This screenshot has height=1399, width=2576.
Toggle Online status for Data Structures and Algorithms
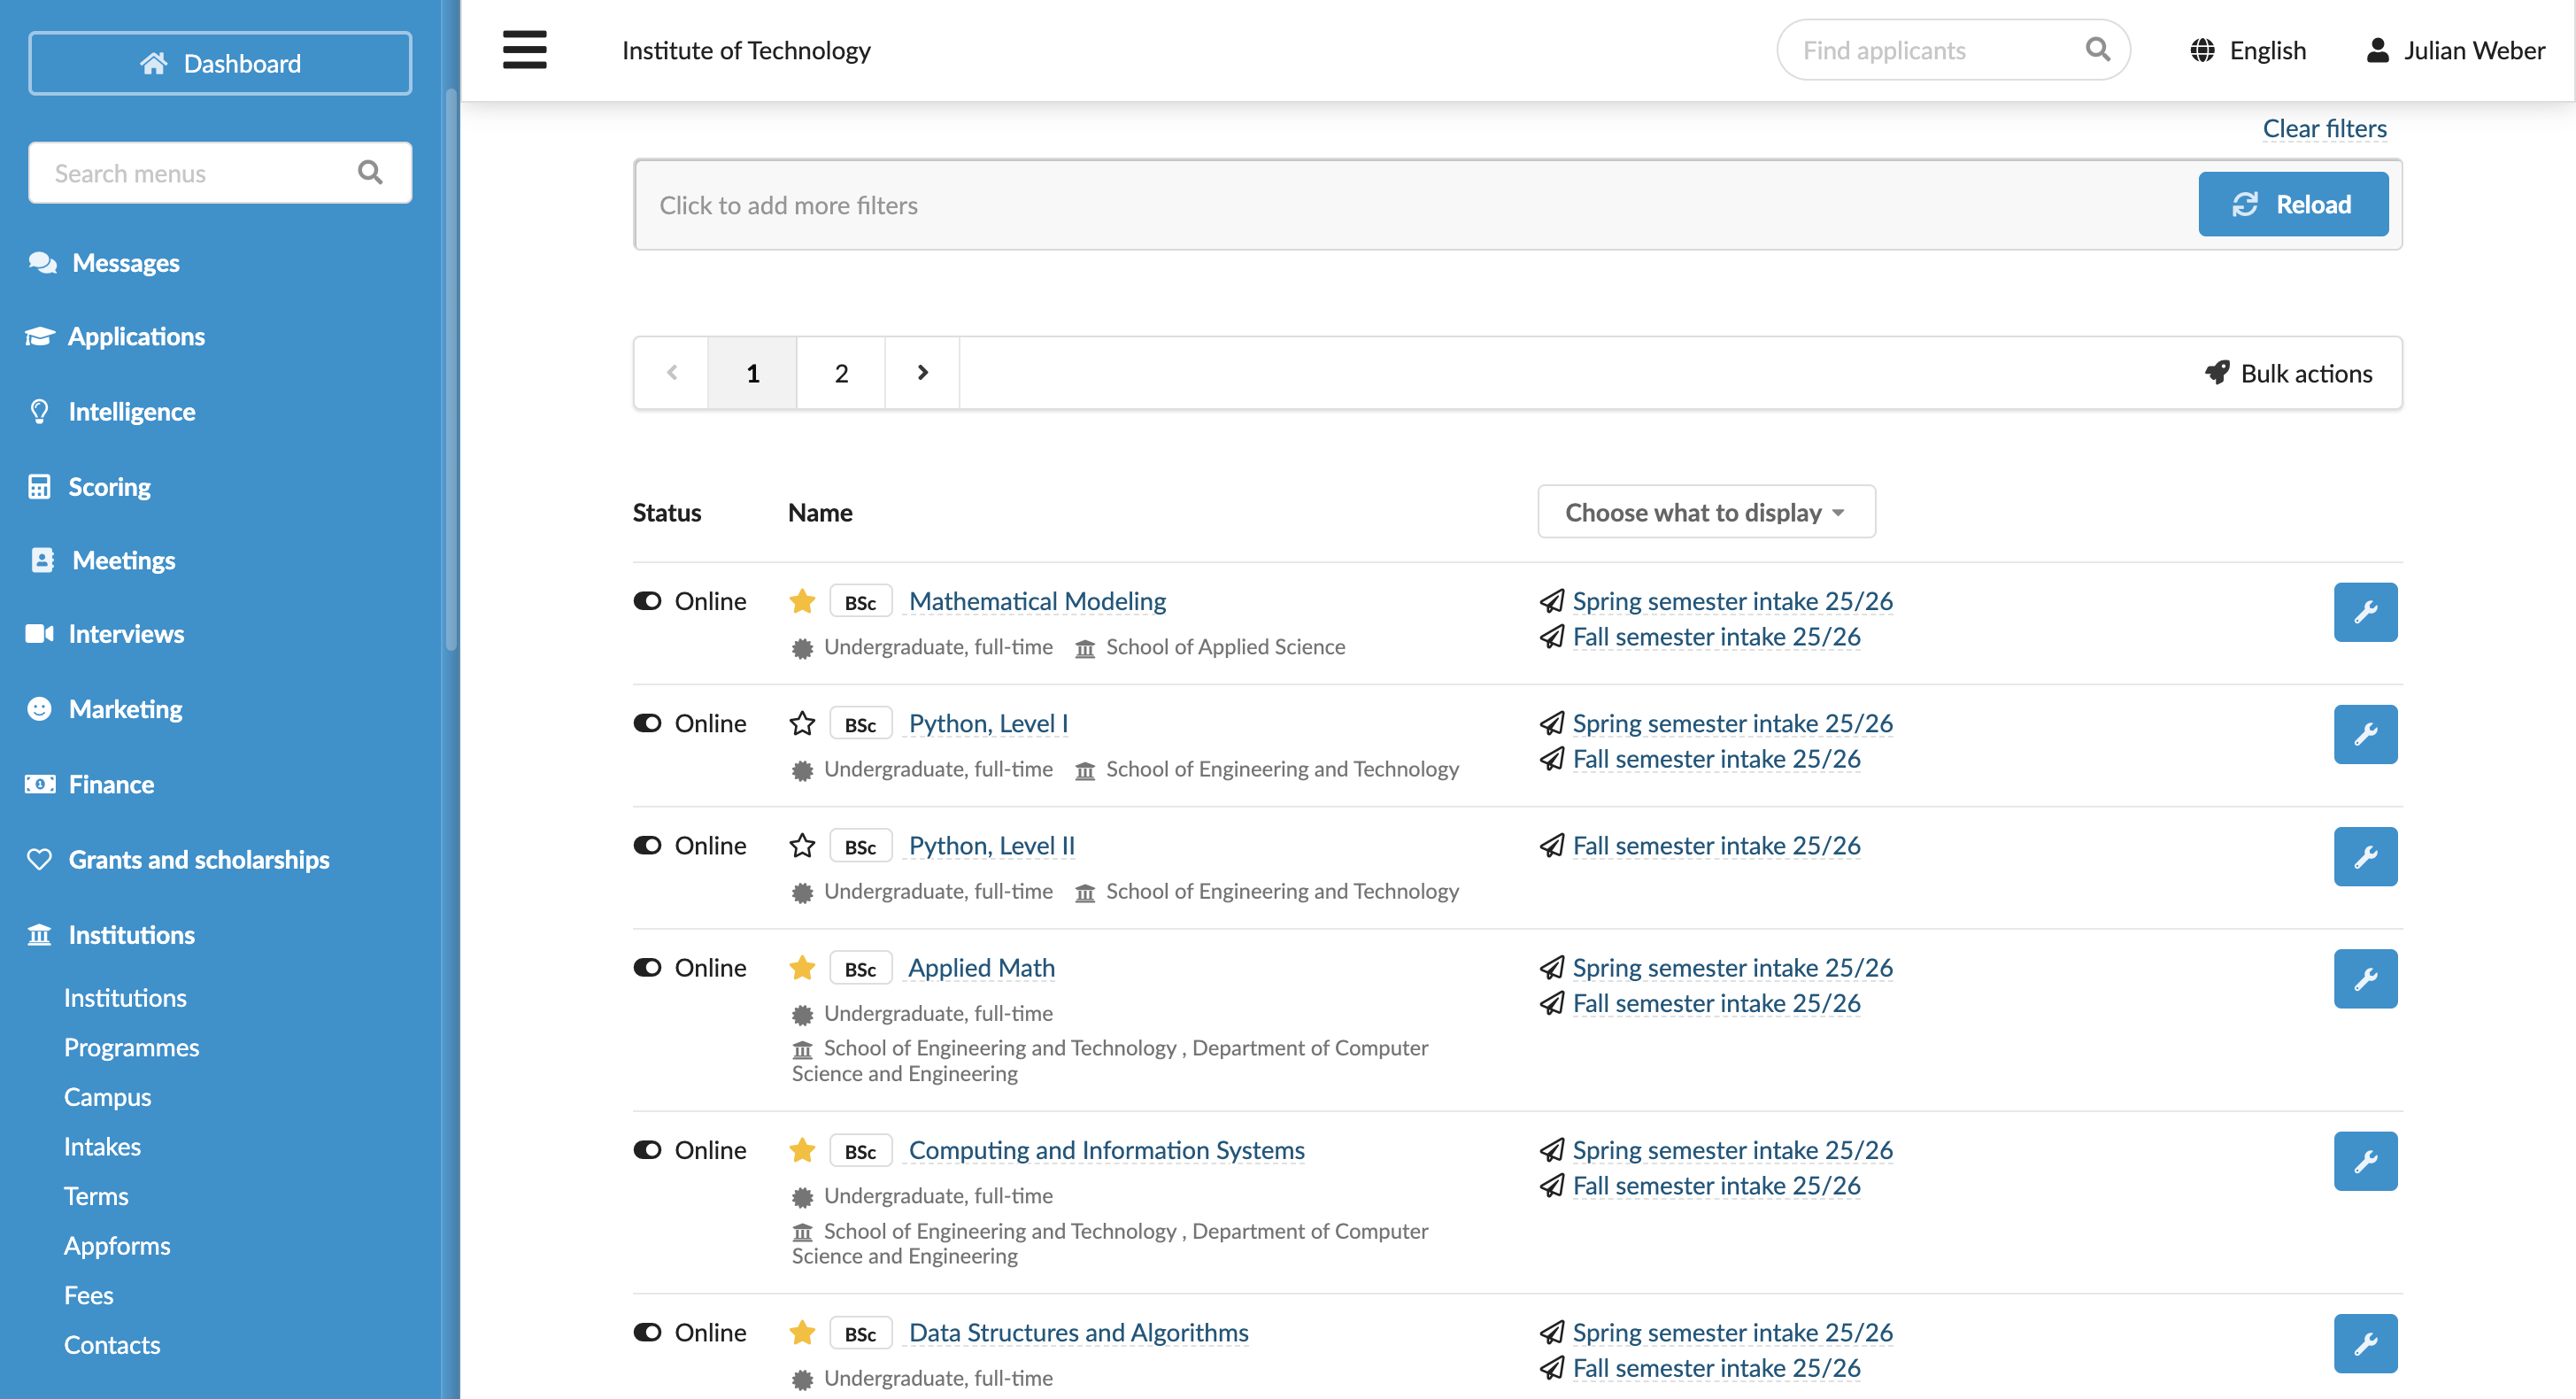pos(647,1332)
